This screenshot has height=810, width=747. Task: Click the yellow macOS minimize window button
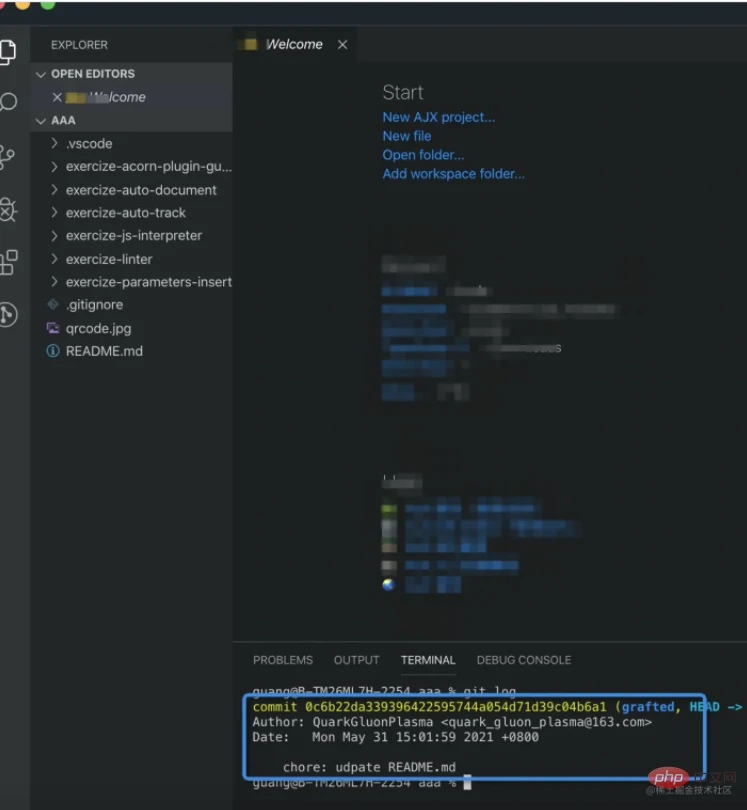point(23,4)
